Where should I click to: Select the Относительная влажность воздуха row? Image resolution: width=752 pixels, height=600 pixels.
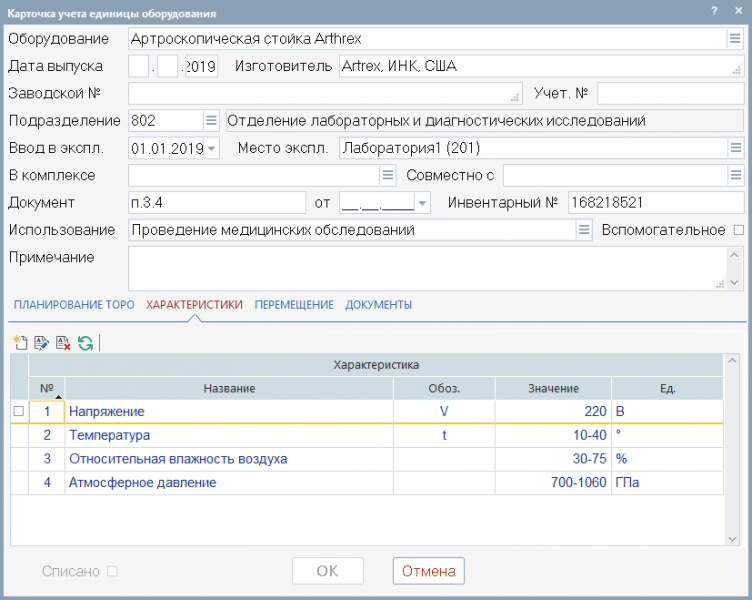[x=367, y=459]
